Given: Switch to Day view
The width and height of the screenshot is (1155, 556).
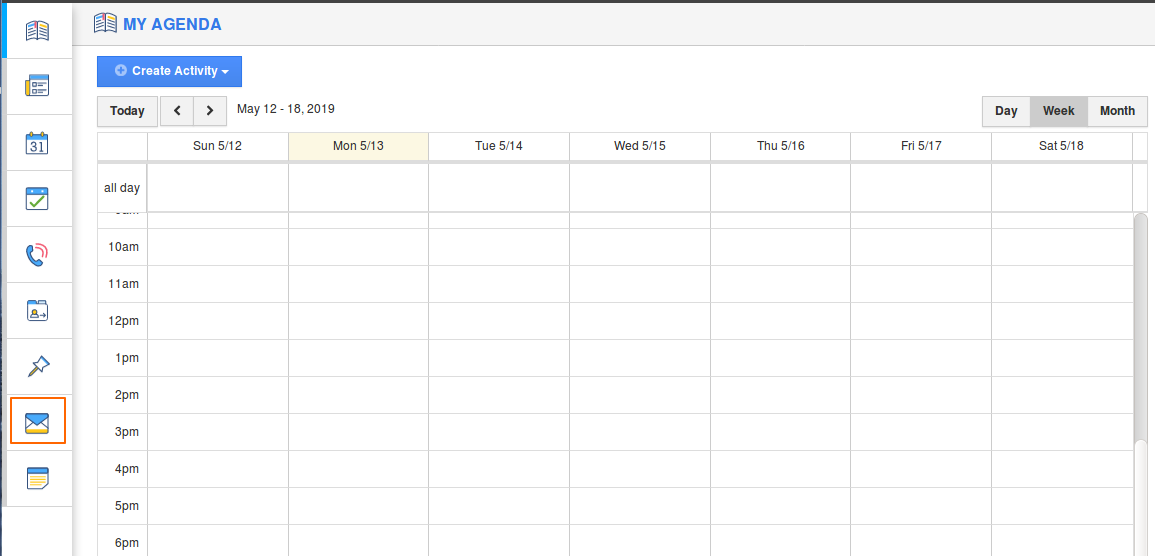Looking at the screenshot, I should pos(1006,111).
